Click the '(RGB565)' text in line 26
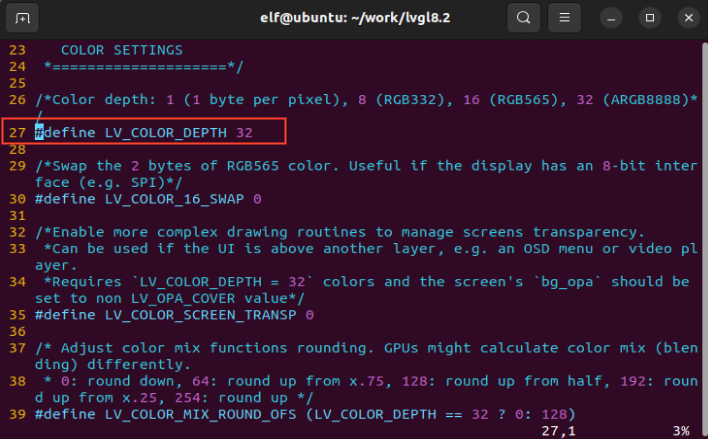The width and height of the screenshot is (708, 439). click(x=524, y=100)
